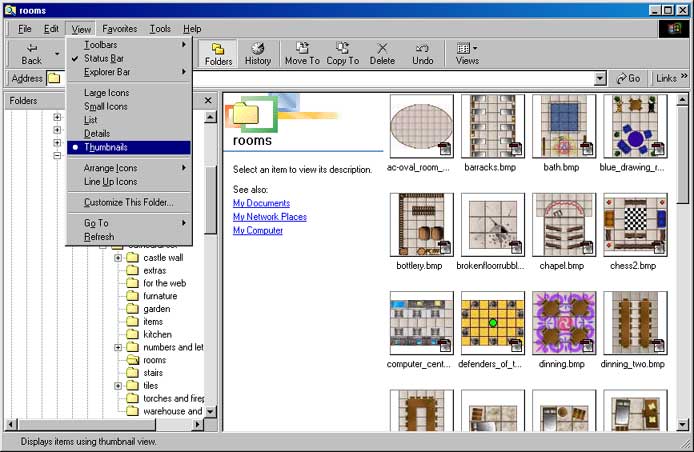The height and width of the screenshot is (452, 694).
Task: Click the Delete toolbar icon
Action: pyautogui.click(x=382, y=48)
